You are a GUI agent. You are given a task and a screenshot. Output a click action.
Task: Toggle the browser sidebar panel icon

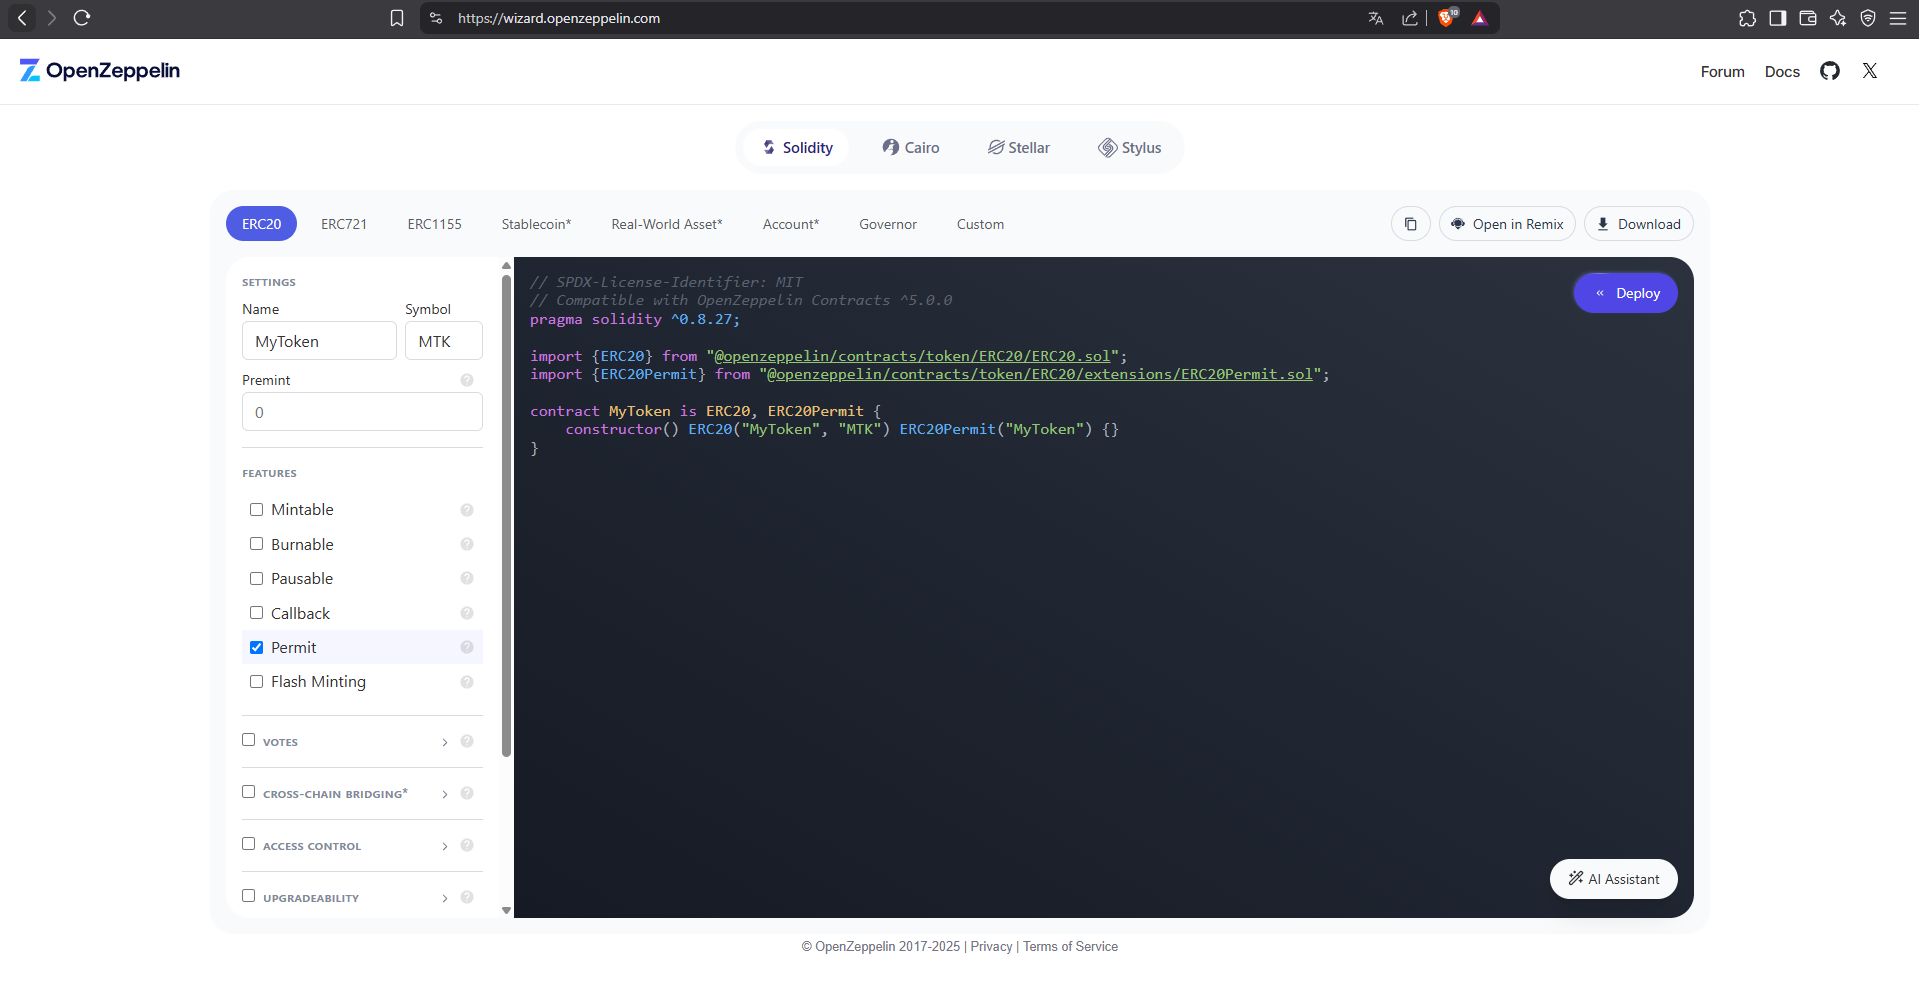(1777, 18)
